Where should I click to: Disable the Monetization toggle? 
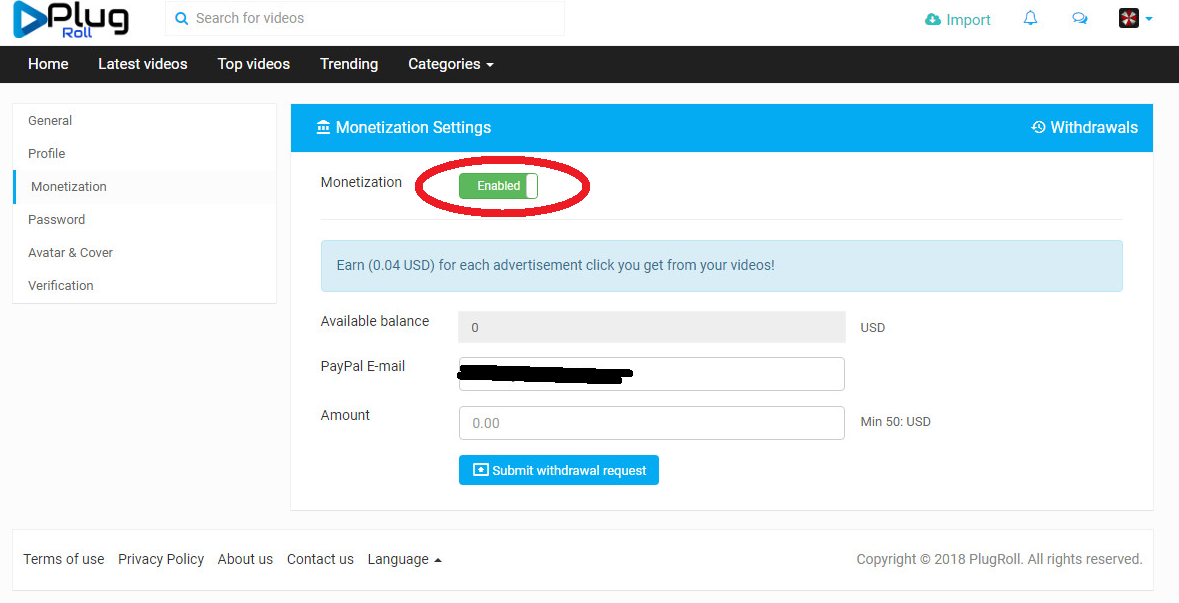[x=498, y=186]
